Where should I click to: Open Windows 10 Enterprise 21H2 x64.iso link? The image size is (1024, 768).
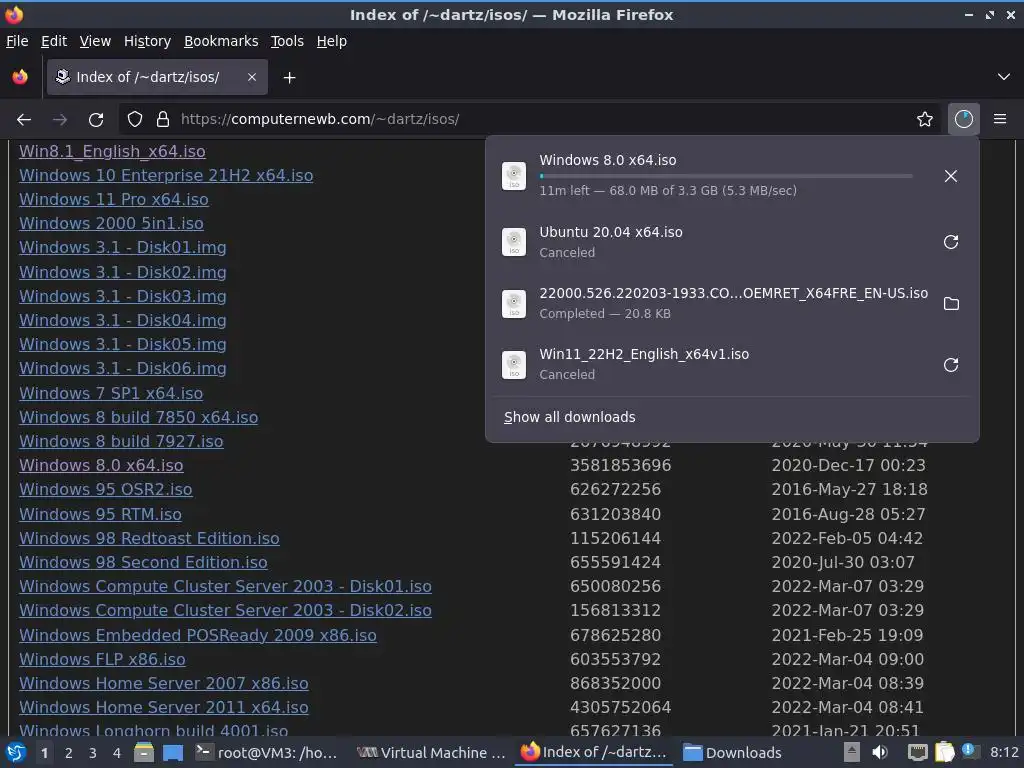point(166,176)
